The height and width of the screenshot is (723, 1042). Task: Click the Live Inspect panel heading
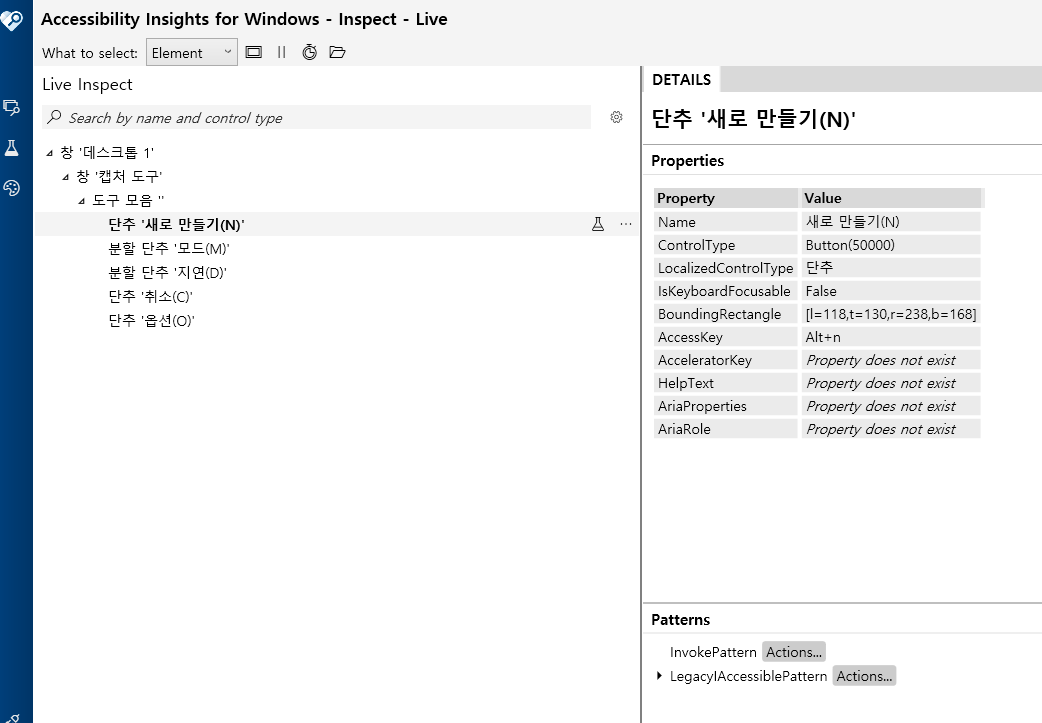click(x=87, y=84)
